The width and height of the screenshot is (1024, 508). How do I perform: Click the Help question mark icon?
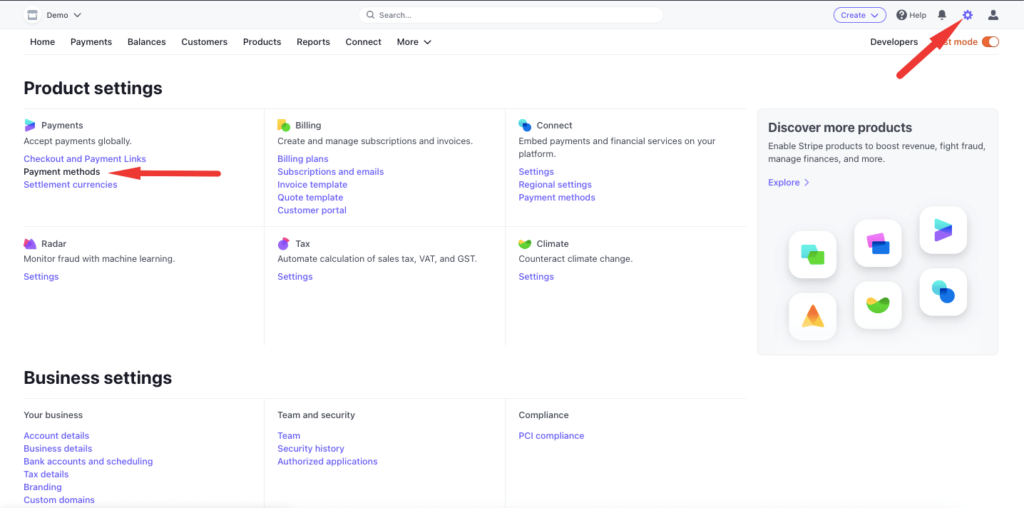click(901, 14)
